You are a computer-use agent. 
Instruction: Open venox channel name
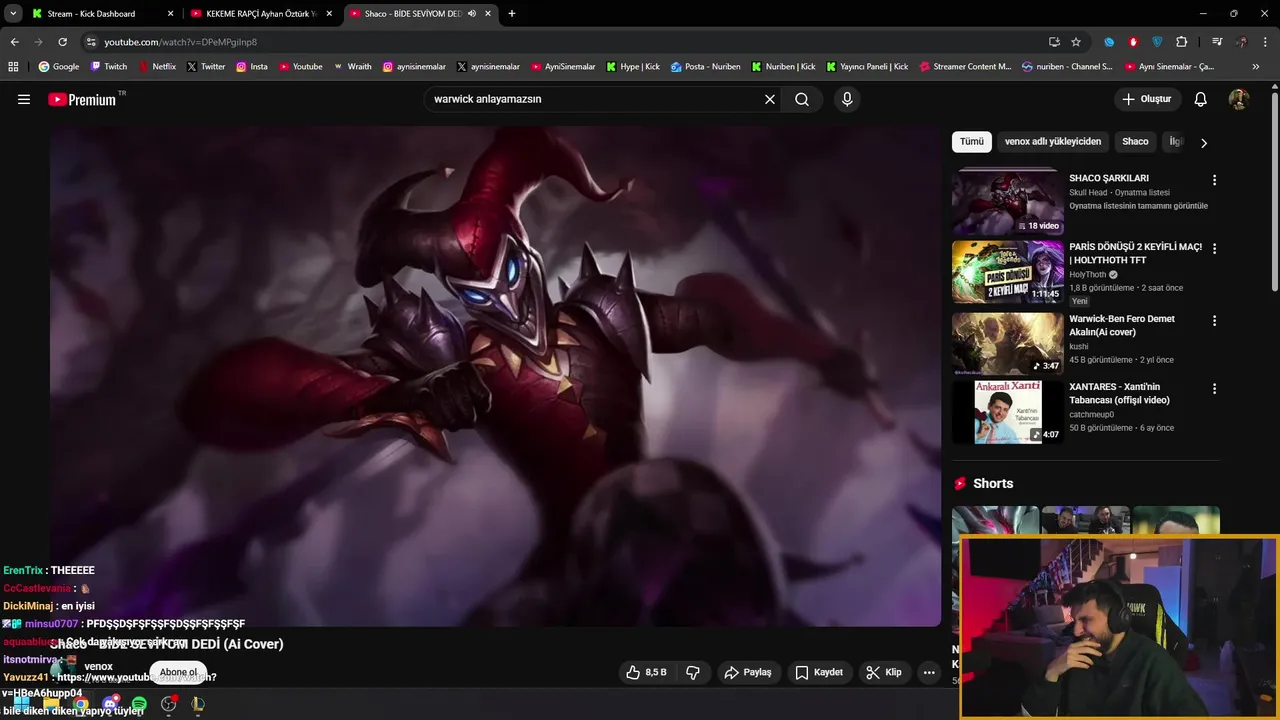pyautogui.click(x=98, y=666)
